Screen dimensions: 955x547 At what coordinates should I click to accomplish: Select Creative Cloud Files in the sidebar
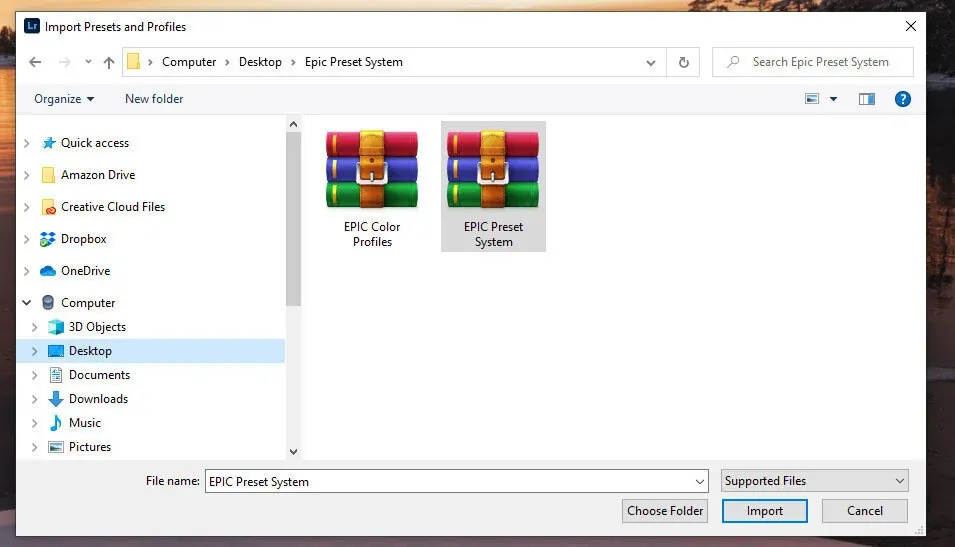pyautogui.click(x=113, y=207)
